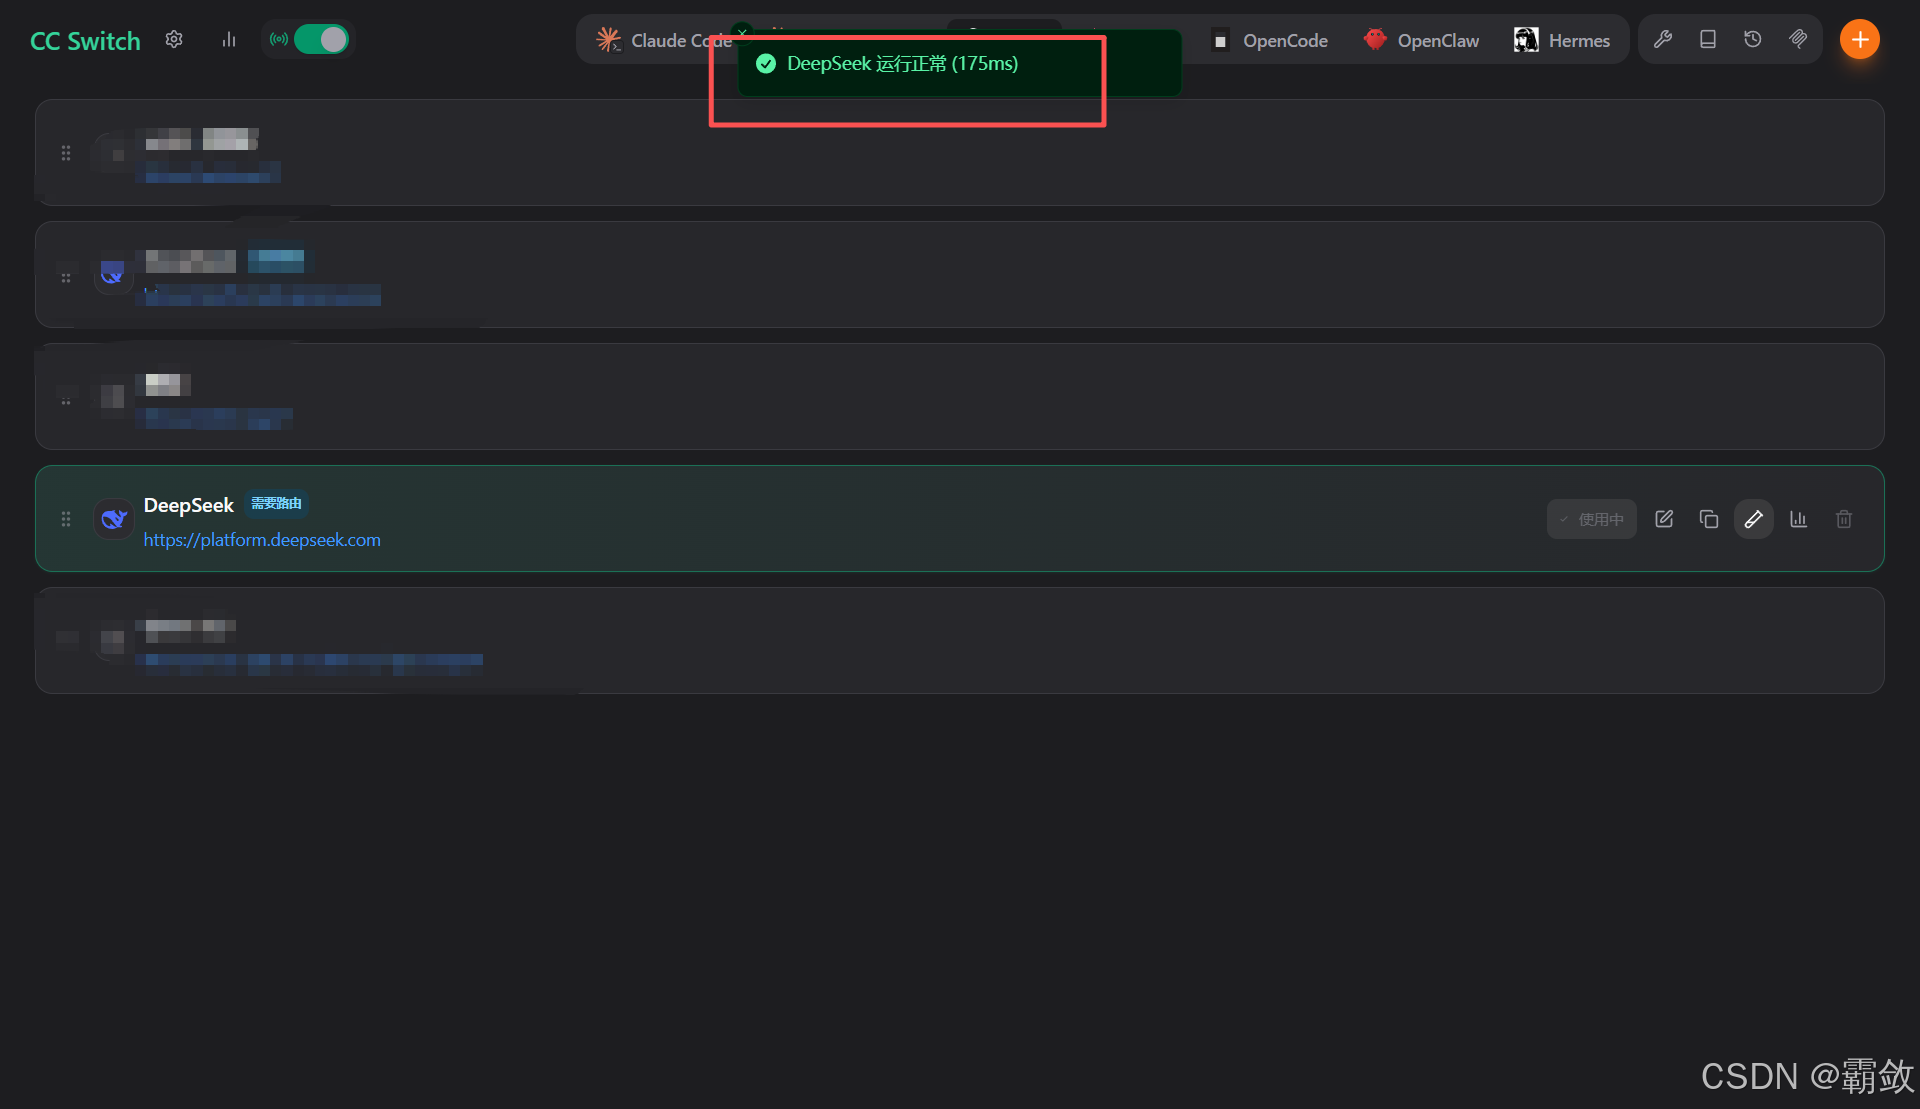Image resolution: width=1920 pixels, height=1109 pixels.
Task: Click the DeepSeek 运行正常 (175ms) notification
Action: coord(960,64)
